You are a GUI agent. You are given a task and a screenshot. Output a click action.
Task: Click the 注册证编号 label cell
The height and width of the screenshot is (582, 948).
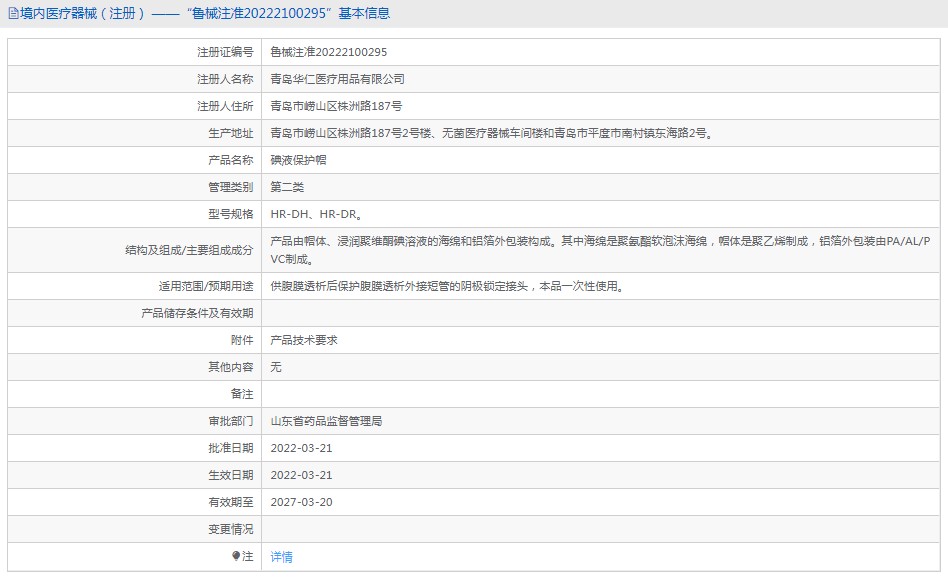click(x=225, y=52)
